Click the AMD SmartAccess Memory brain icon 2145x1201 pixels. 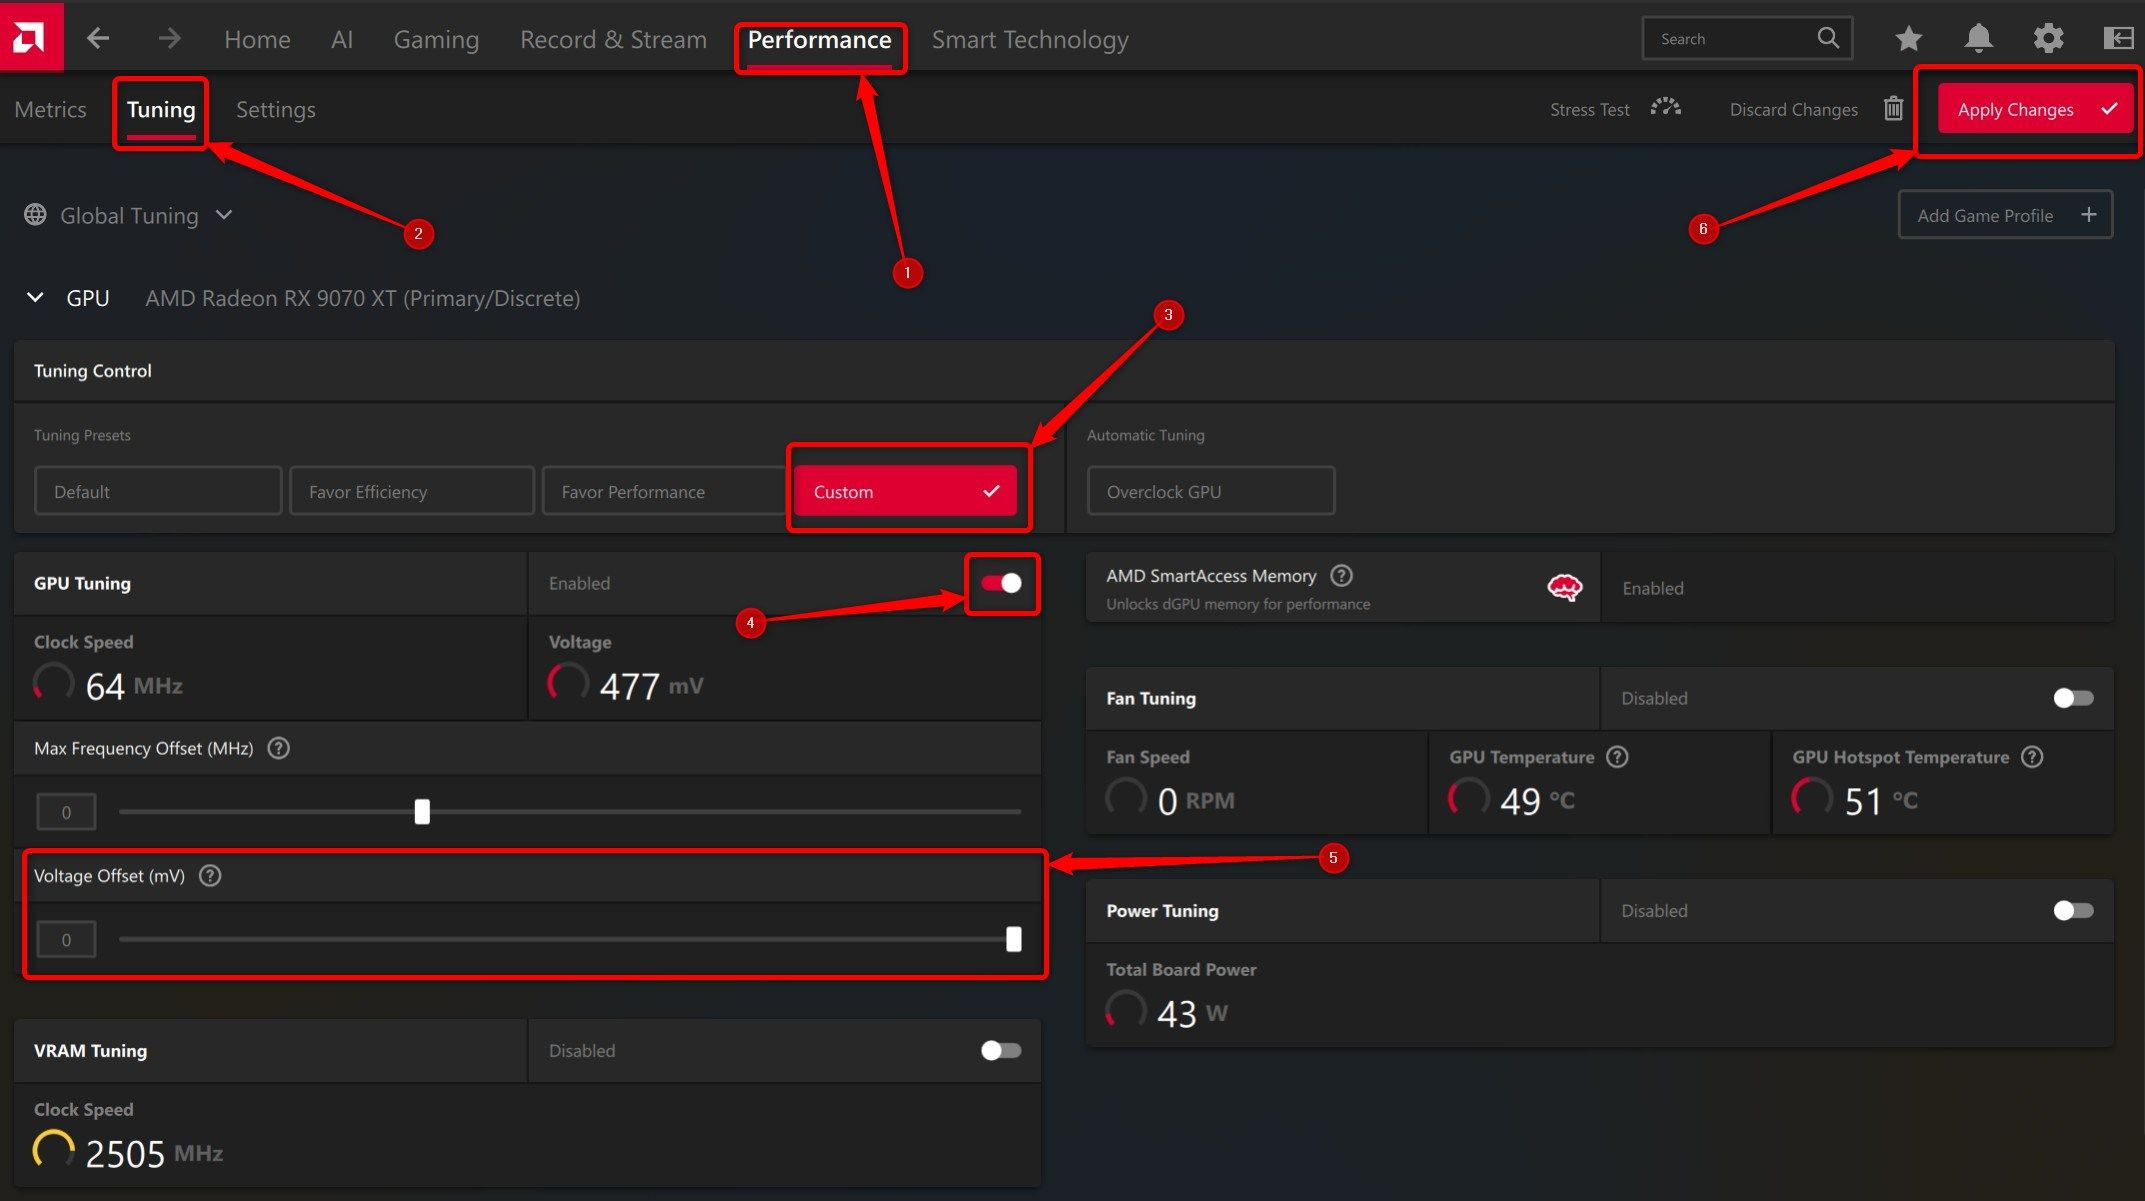coord(1564,588)
